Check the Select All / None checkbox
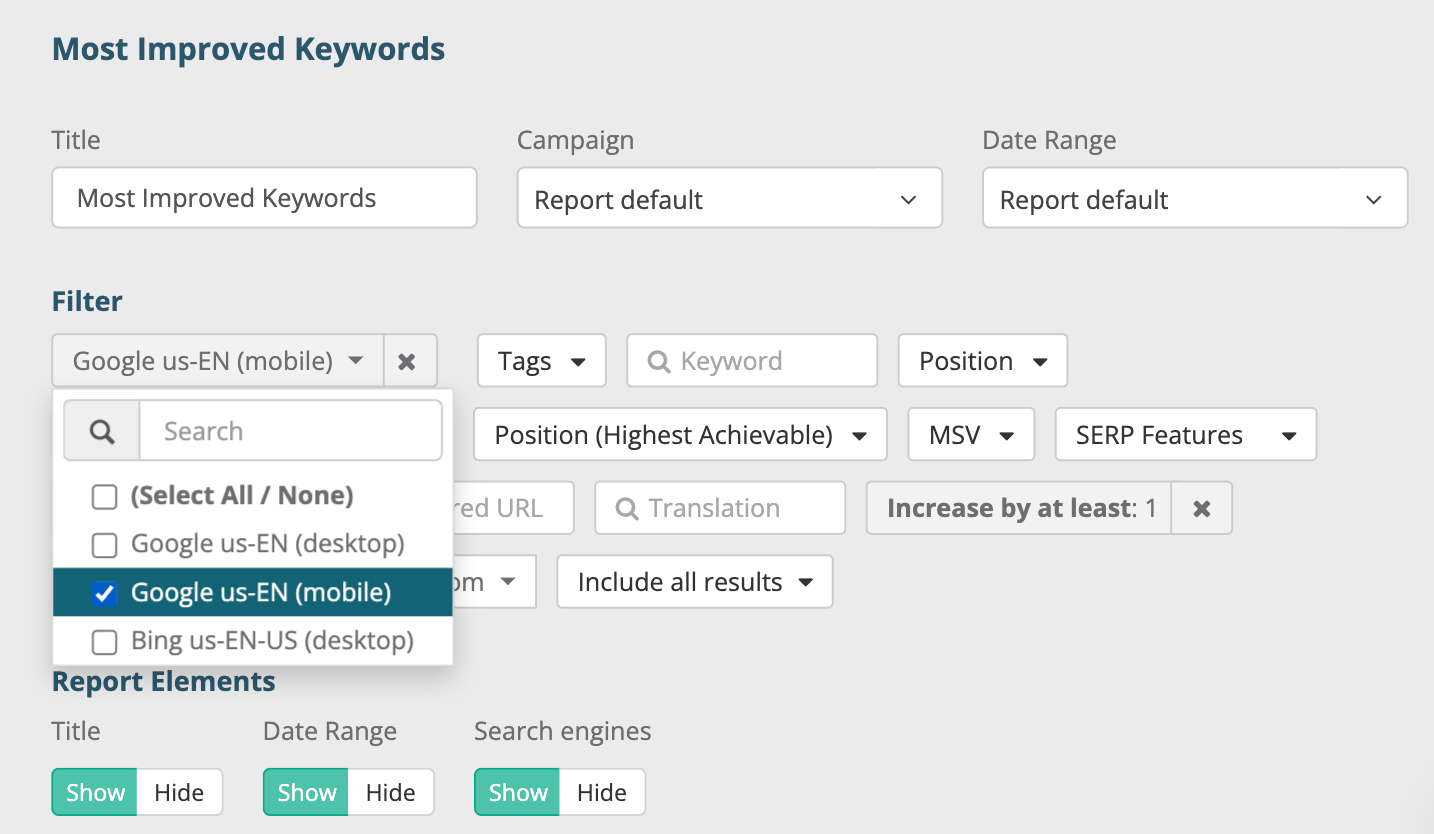 [104, 496]
